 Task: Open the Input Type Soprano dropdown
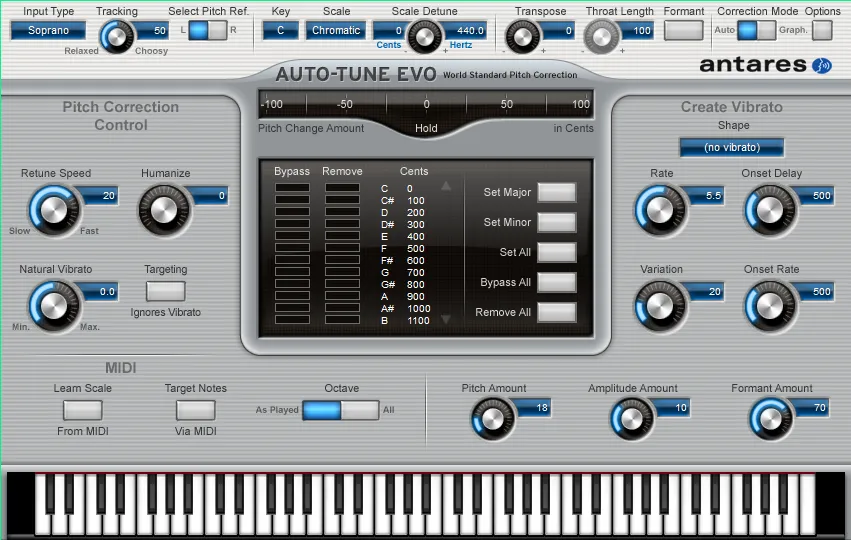coord(48,30)
